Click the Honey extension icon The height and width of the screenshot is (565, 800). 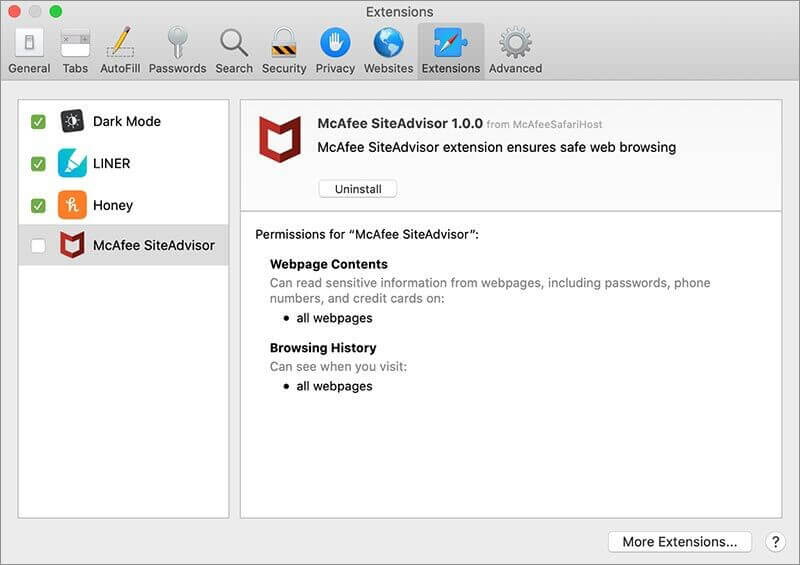pyautogui.click(x=72, y=205)
